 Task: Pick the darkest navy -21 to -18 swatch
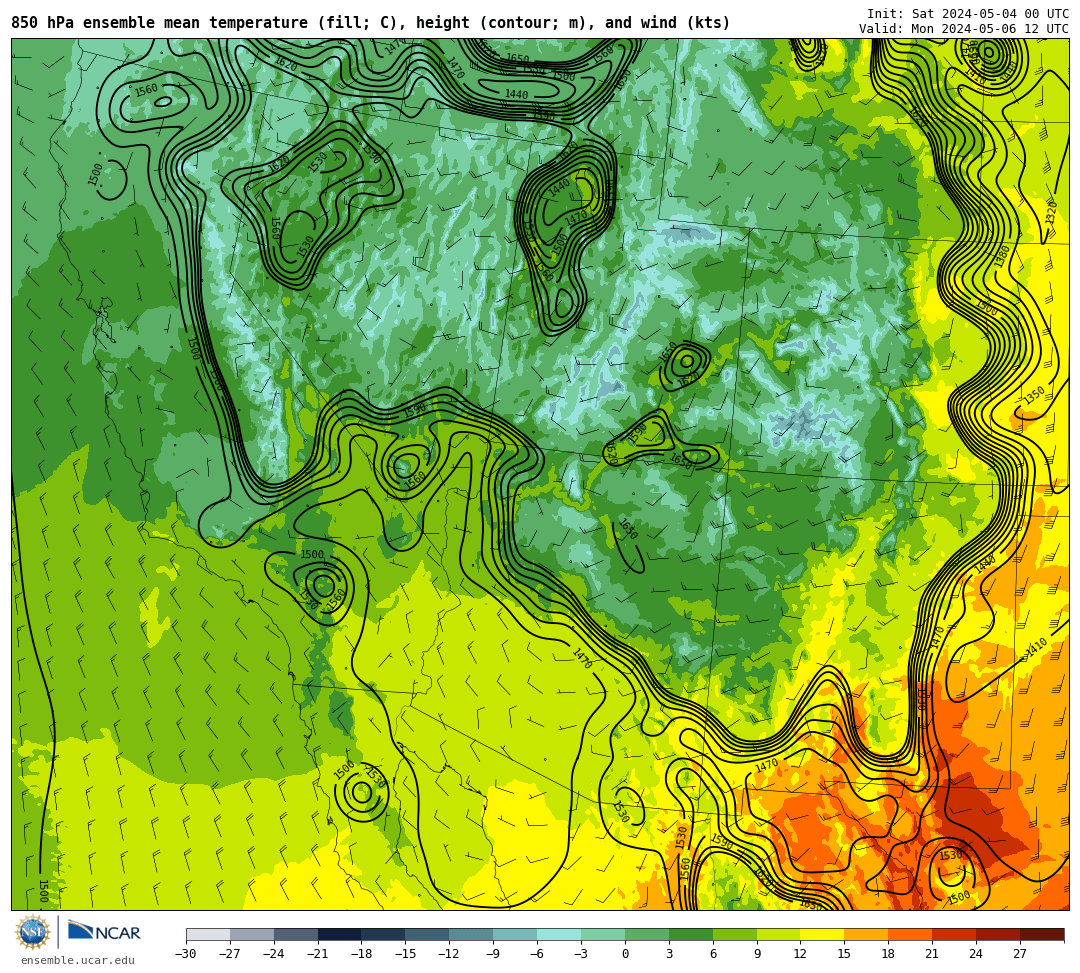pyautogui.click(x=340, y=934)
